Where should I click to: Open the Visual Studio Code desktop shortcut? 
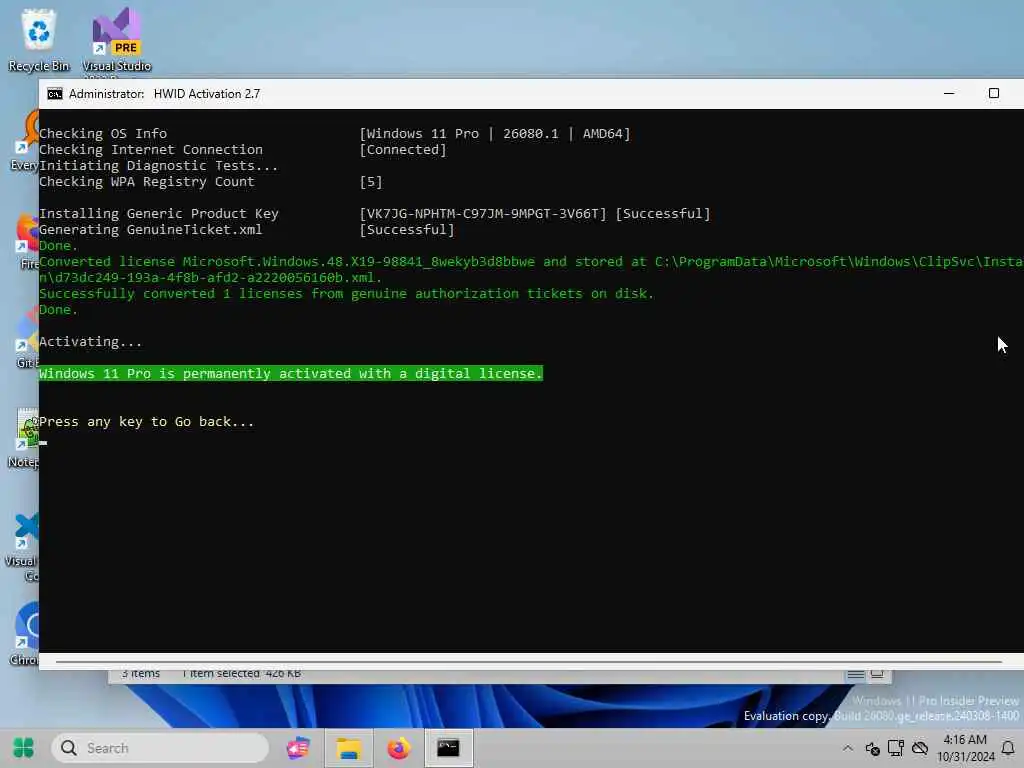coord(22,547)
